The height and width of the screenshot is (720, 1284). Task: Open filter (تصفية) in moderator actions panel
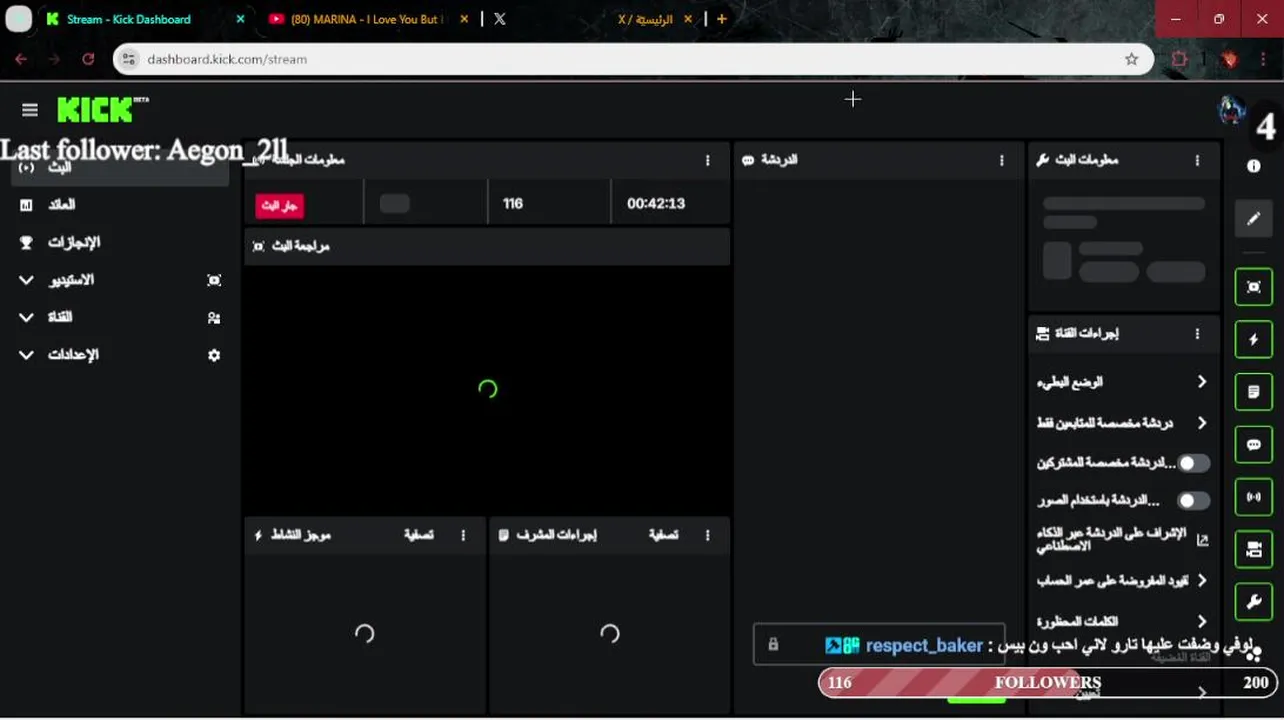[x=663, y=535]
